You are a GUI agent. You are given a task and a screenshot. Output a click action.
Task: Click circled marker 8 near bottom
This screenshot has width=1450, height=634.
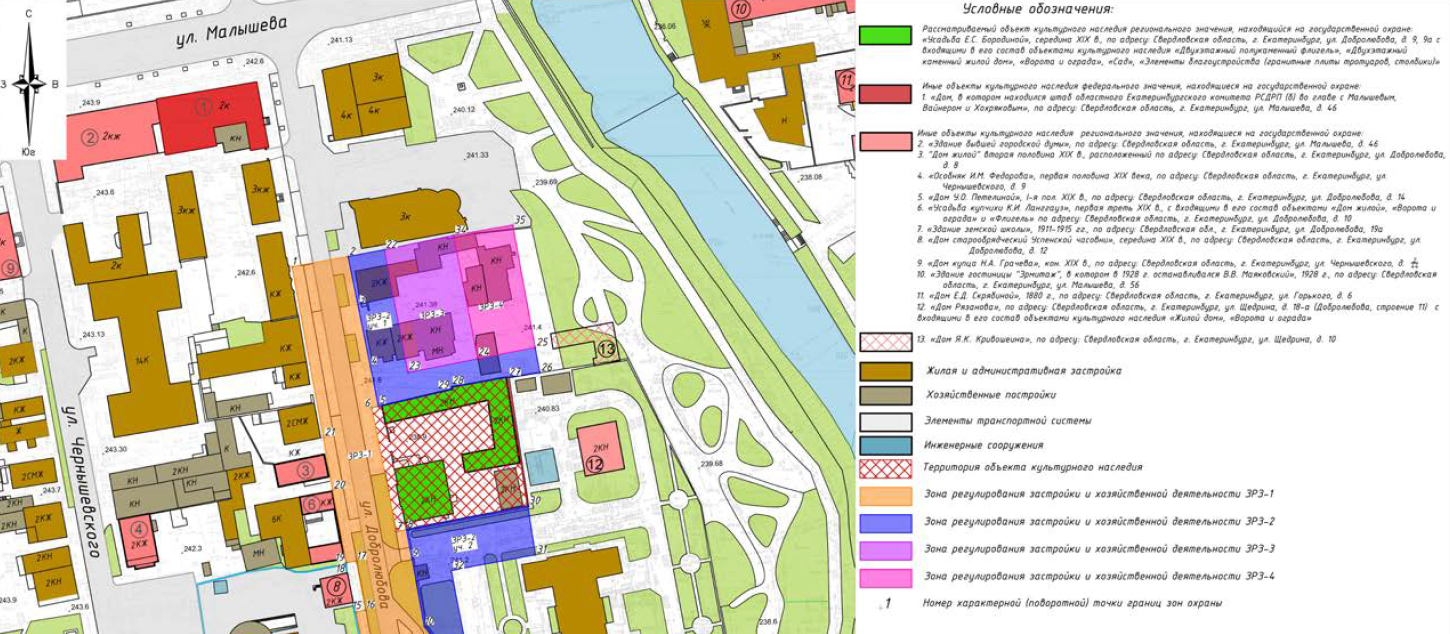click(337, 587)
